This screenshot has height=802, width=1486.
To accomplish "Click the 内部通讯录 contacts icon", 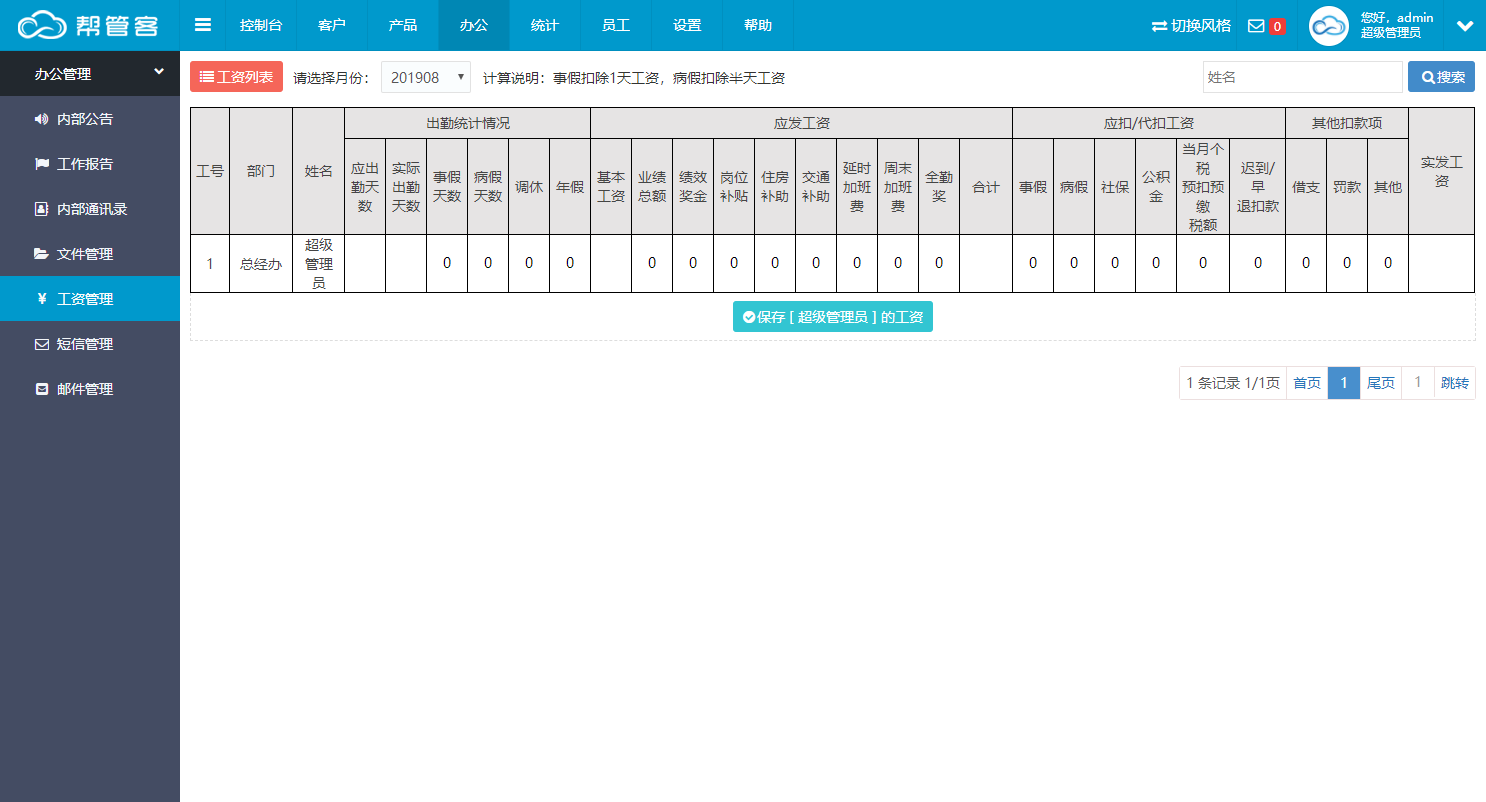I will pyautogui.click(x=41, y=209).
